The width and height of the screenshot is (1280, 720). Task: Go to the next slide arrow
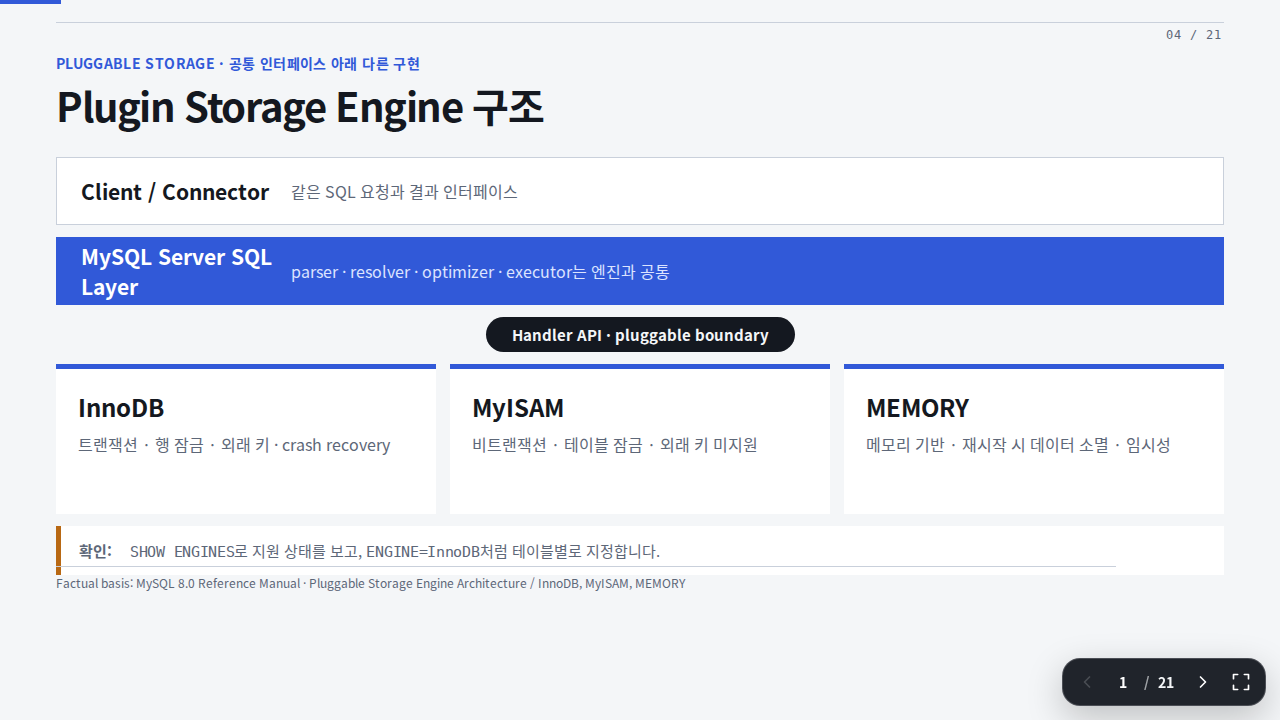[1202, 682]
